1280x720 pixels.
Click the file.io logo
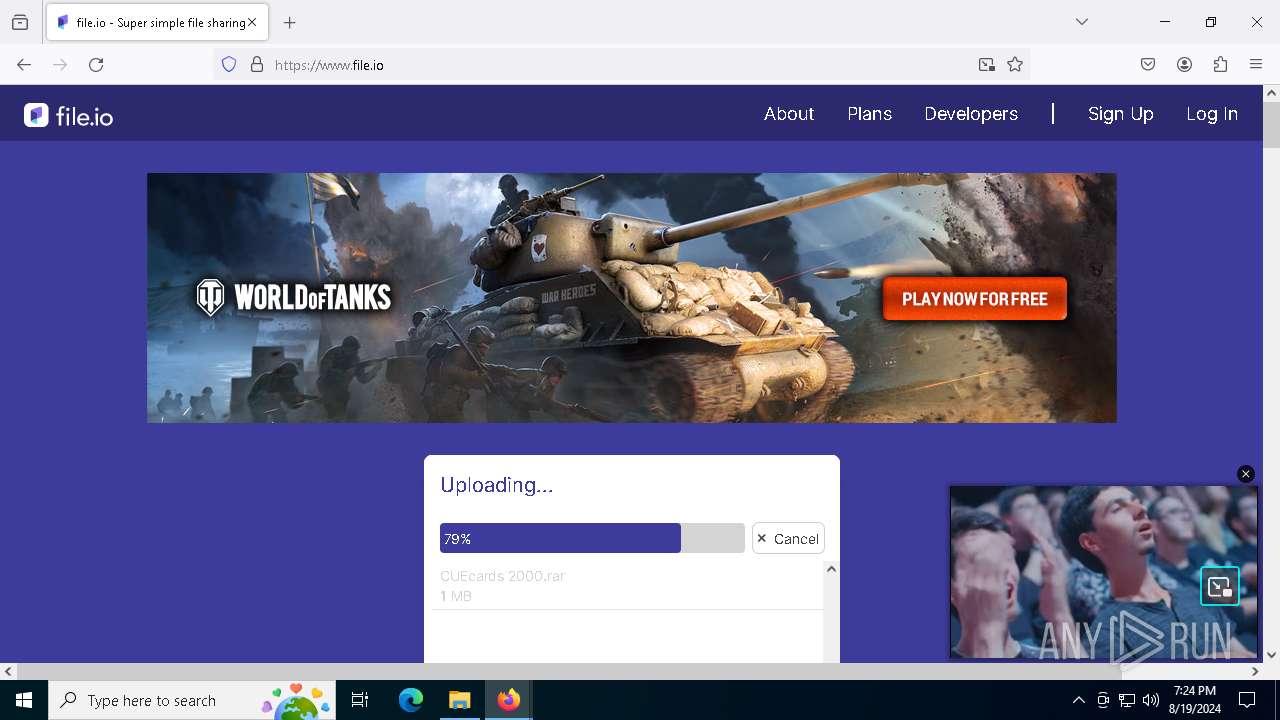point(69,116)
